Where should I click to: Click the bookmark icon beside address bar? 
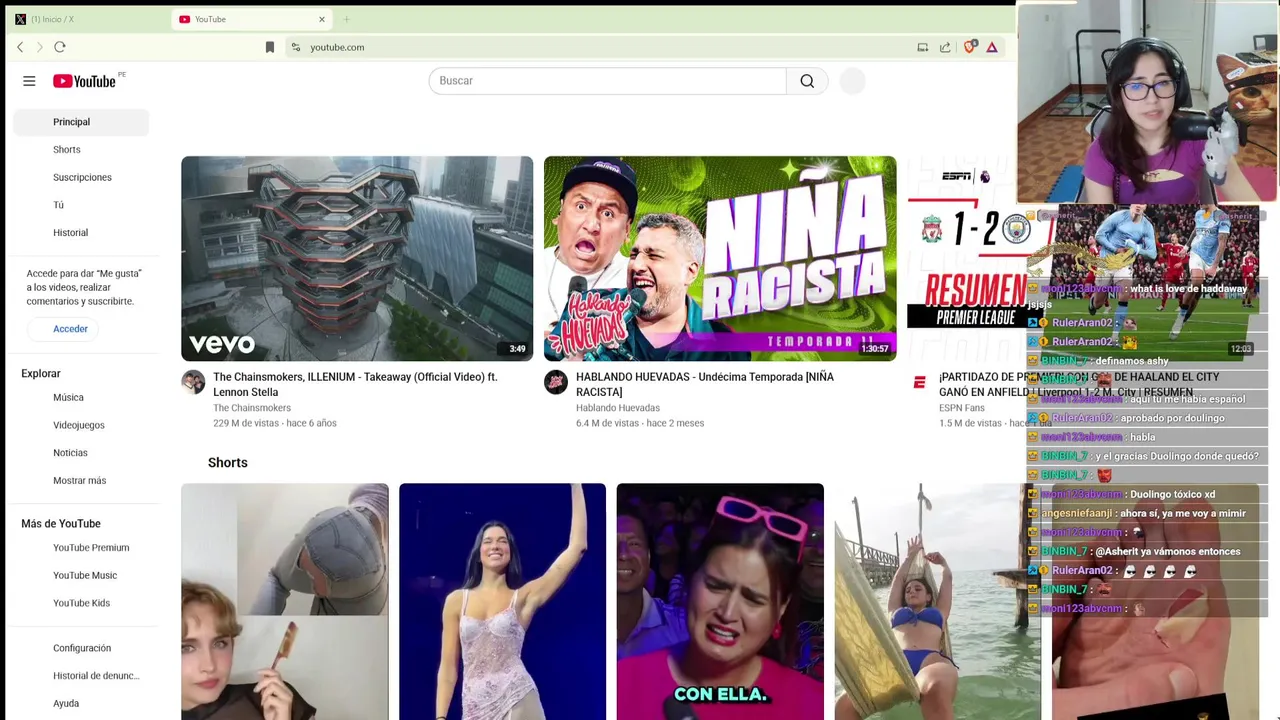coord(270,47)
